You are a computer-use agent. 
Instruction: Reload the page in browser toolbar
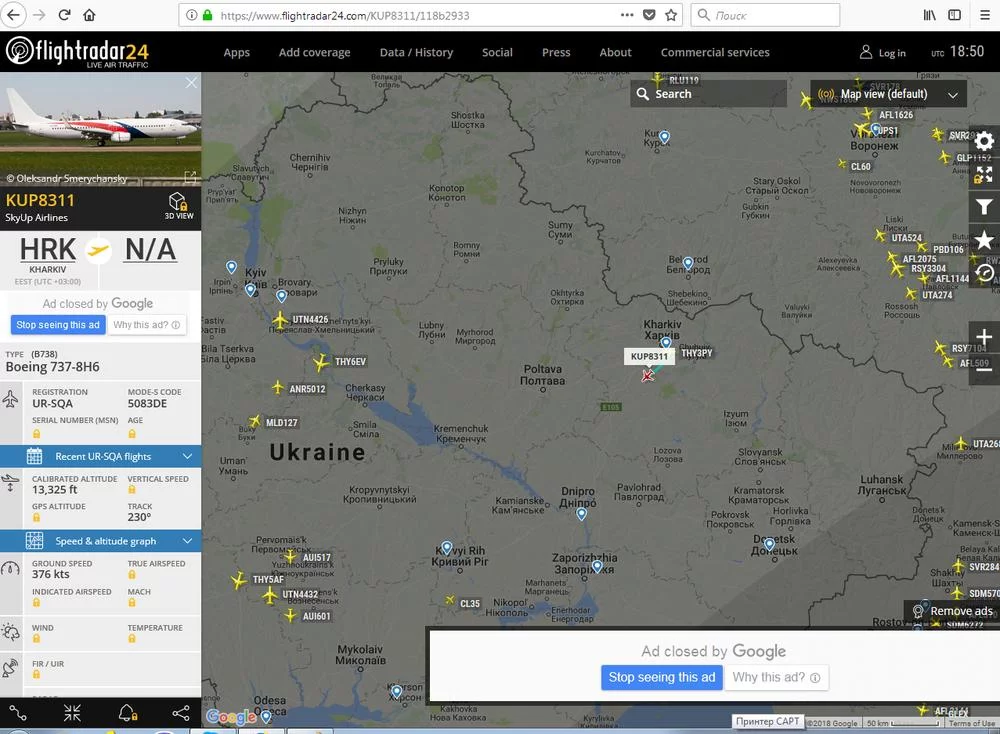[x=64, y=15]
